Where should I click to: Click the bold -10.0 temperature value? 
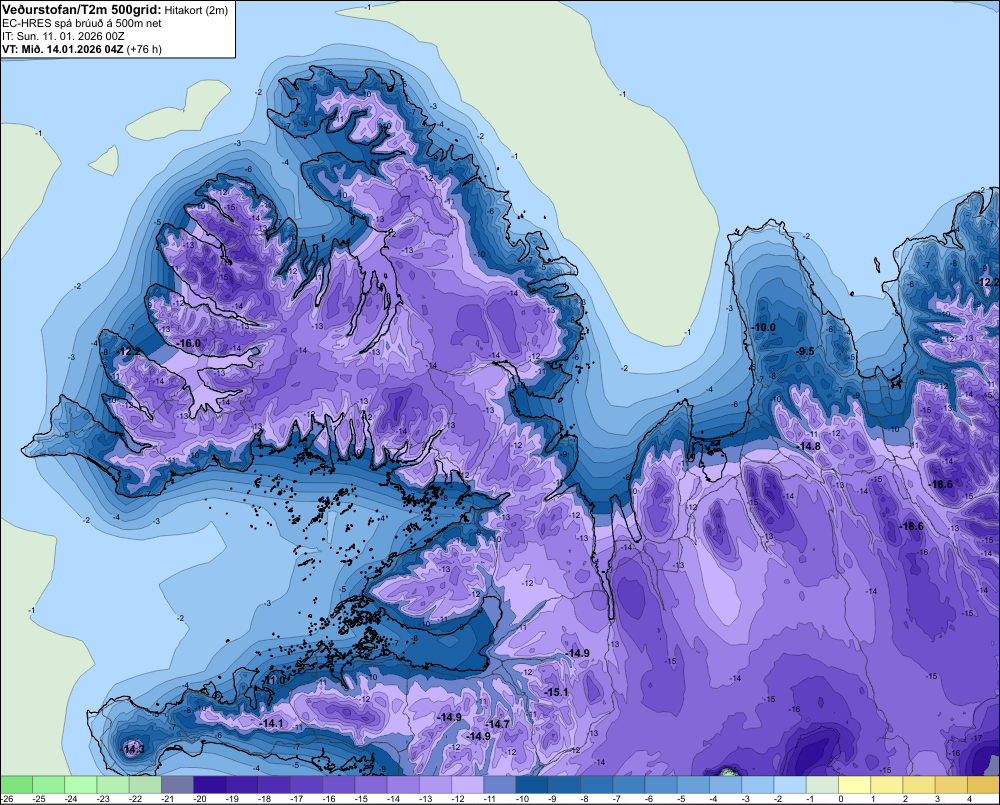(x=764, y=327)
